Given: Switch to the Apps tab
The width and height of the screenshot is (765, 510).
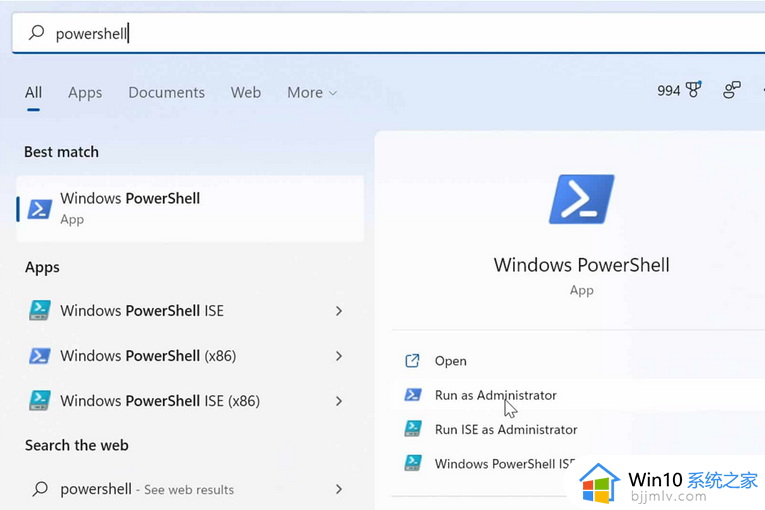Looking at the screenshot, I should click(x=85, y=93).
